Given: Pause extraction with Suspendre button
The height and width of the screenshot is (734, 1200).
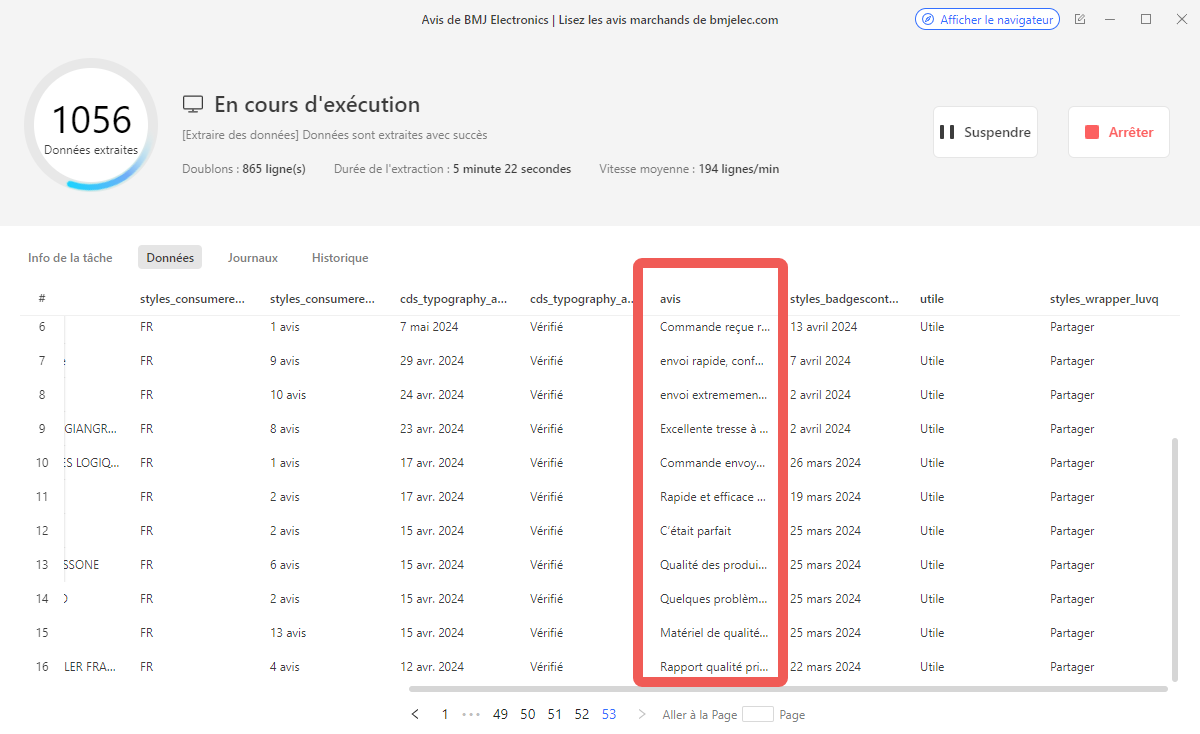Looking at the screenshot, I should point(985,132).
